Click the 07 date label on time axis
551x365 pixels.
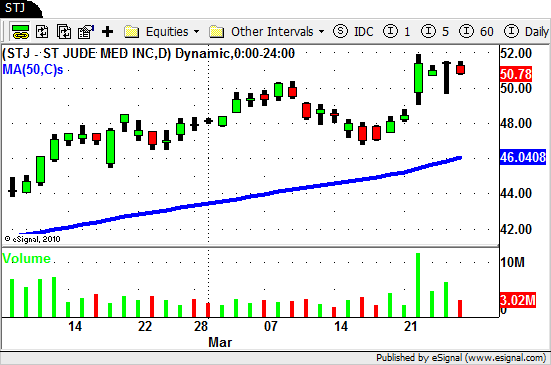point(271,326)
